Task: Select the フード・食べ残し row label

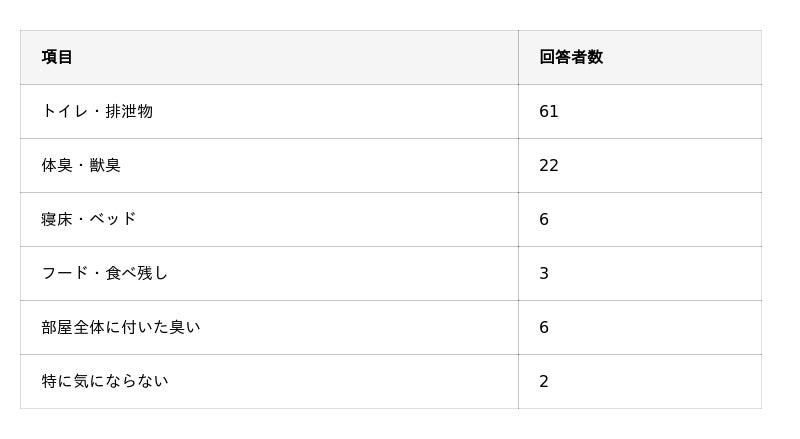Action: 105,273
